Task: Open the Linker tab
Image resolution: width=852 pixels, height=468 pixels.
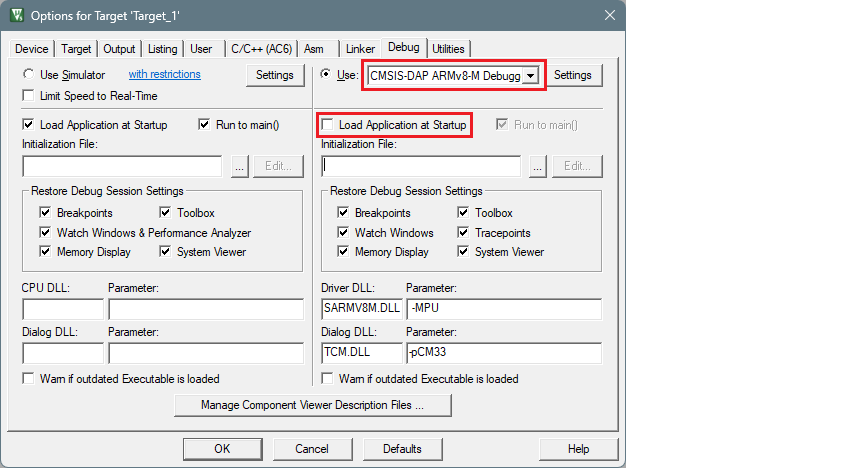Action: coord(360,49)
